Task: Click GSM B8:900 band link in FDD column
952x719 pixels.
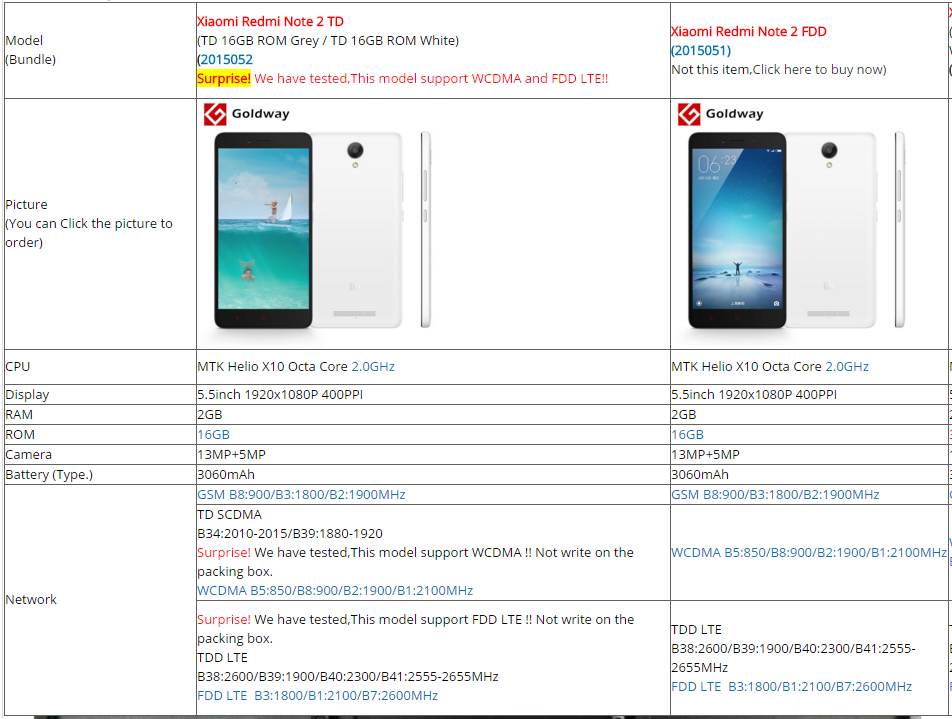Action: point(775,495)
